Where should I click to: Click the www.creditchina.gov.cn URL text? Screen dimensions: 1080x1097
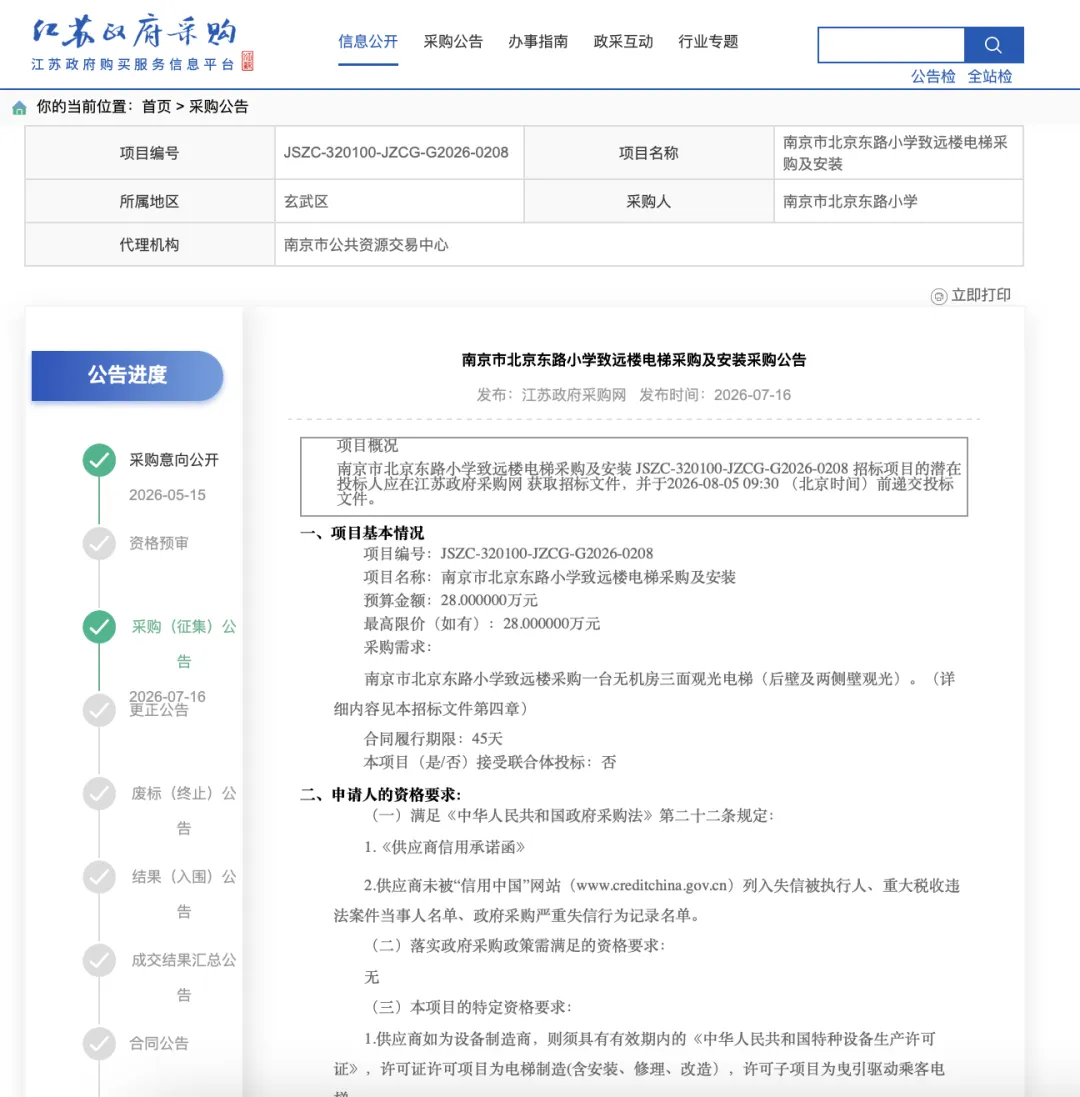tap(652, 886)
